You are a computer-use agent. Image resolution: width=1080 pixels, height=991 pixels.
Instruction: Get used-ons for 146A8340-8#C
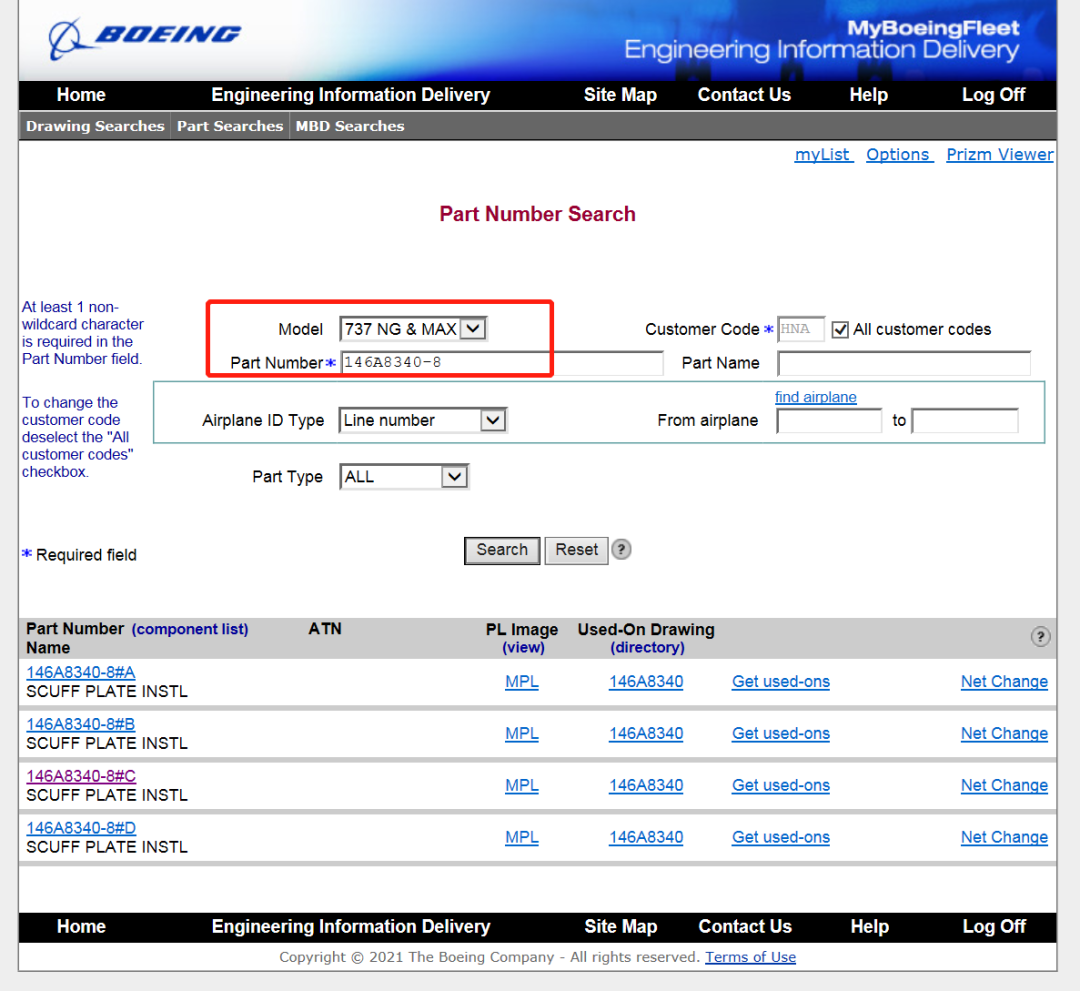(x=780, y=786)
